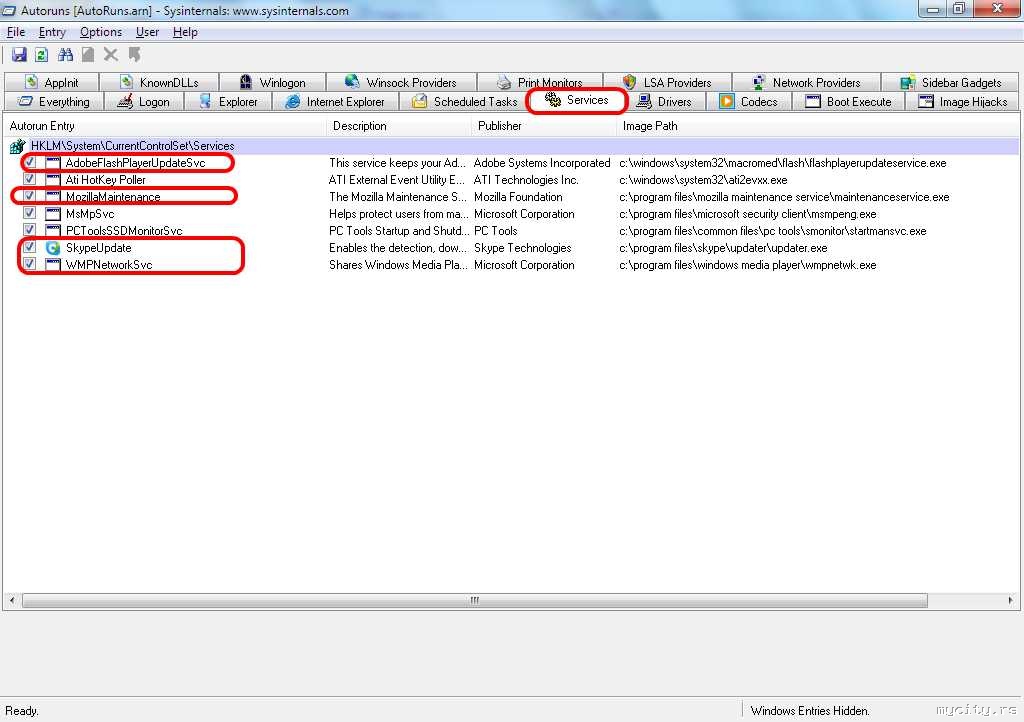The width and height of the screenshot is (1024, 722).
Task: Uncheck the SkypeUpdate checkbox
Action: [x=29, y=246]
